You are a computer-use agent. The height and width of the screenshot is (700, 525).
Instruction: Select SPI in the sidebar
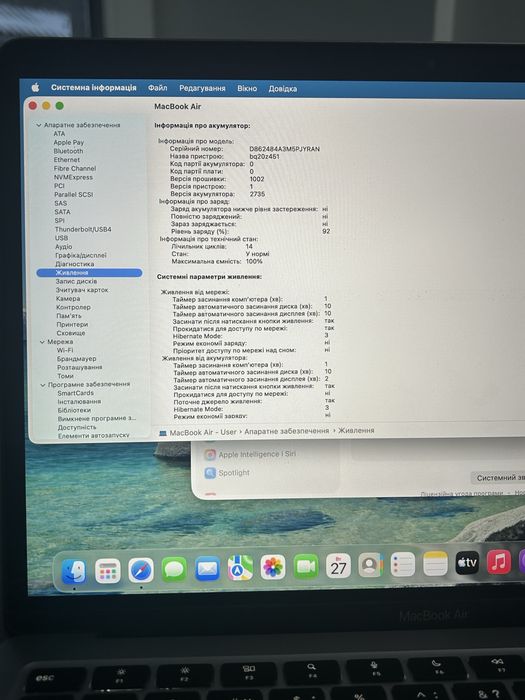click(x=60, y=220)
